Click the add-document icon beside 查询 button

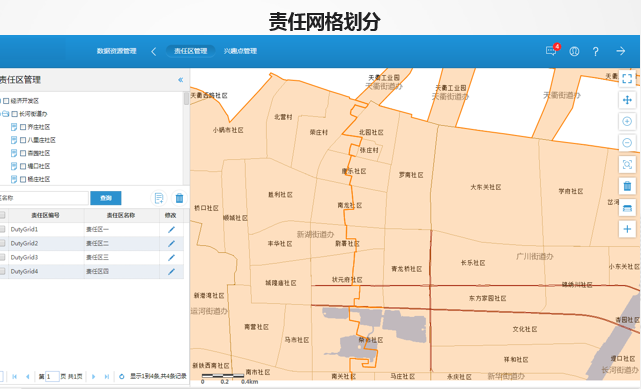(159, 198)
